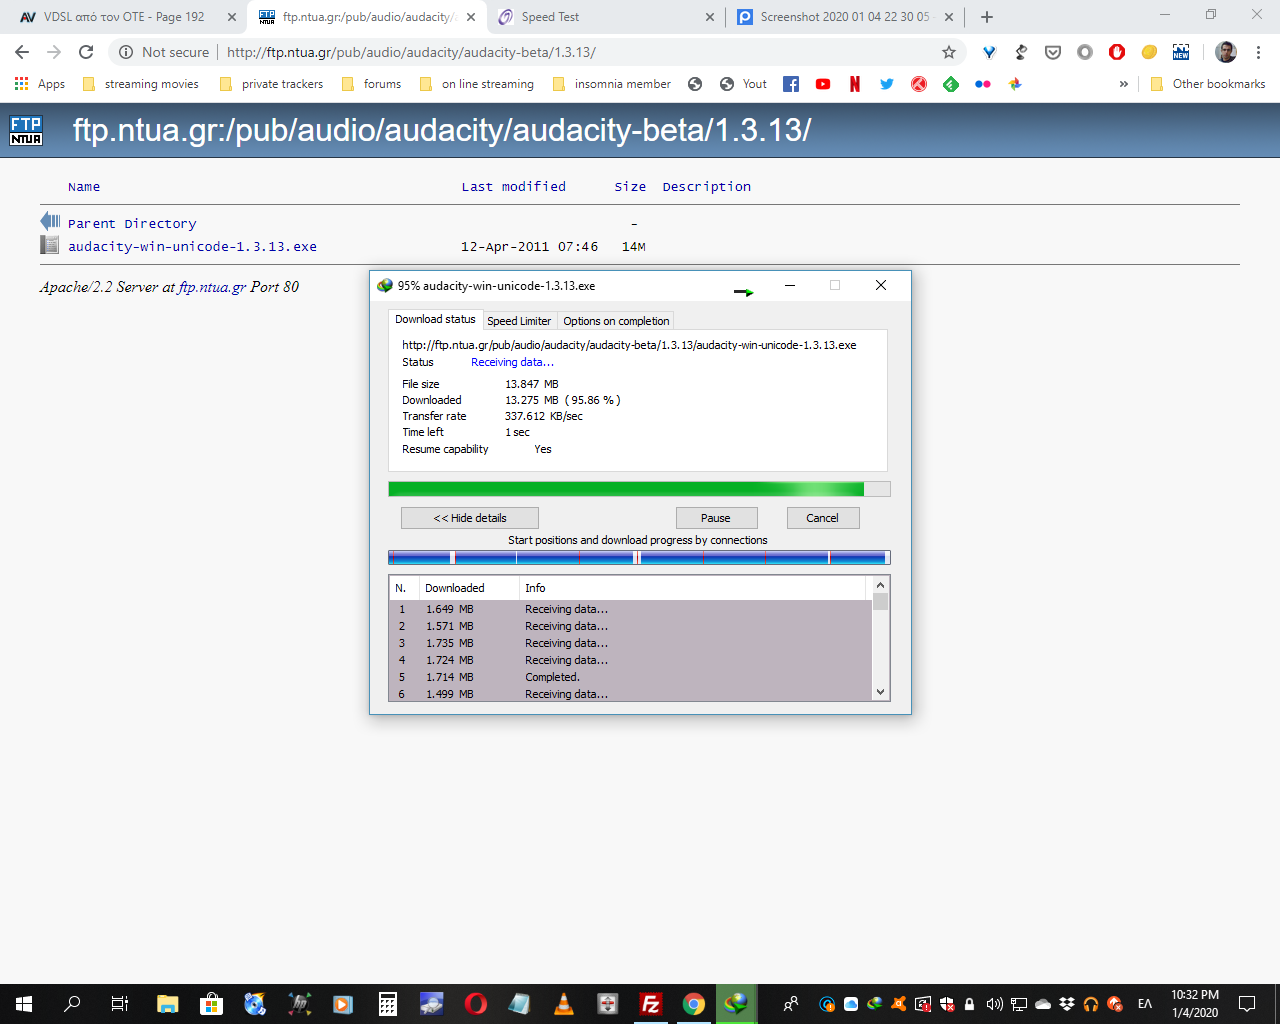Open the insomnia member bookmark folder
Screen dimensions: 1280x1024
pyautogui.click(x=611, y=84)
